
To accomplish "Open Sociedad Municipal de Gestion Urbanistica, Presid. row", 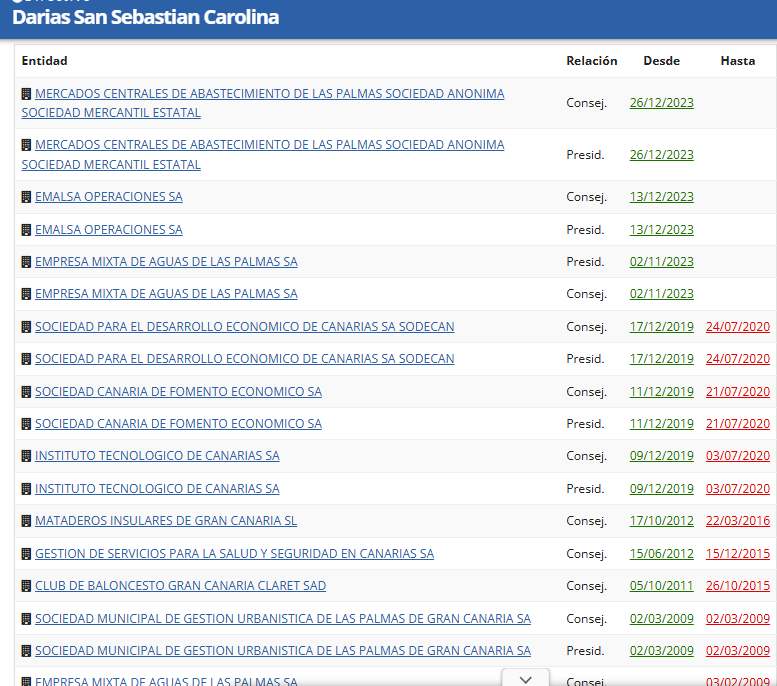I will pyautogui.click(x=283, y=651).
